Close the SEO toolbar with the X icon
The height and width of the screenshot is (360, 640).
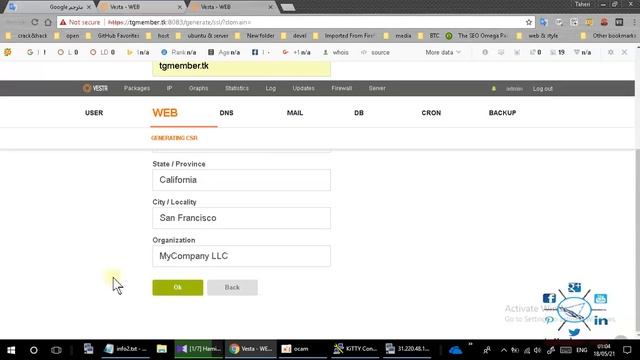click(x=624, y=52)
